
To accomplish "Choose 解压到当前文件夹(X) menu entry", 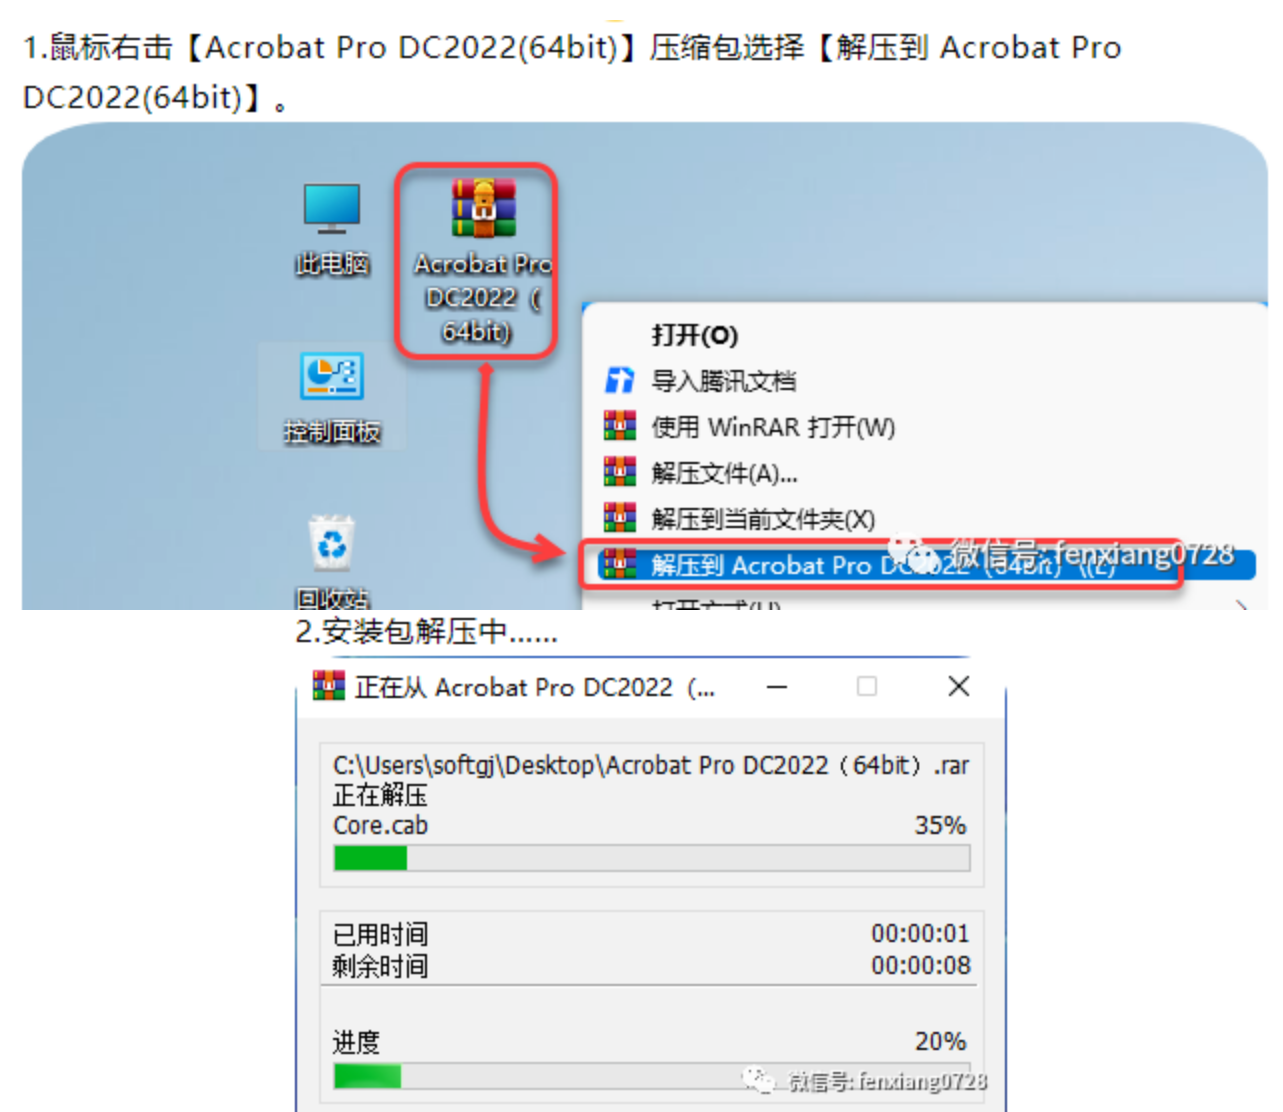I will 763,519.
